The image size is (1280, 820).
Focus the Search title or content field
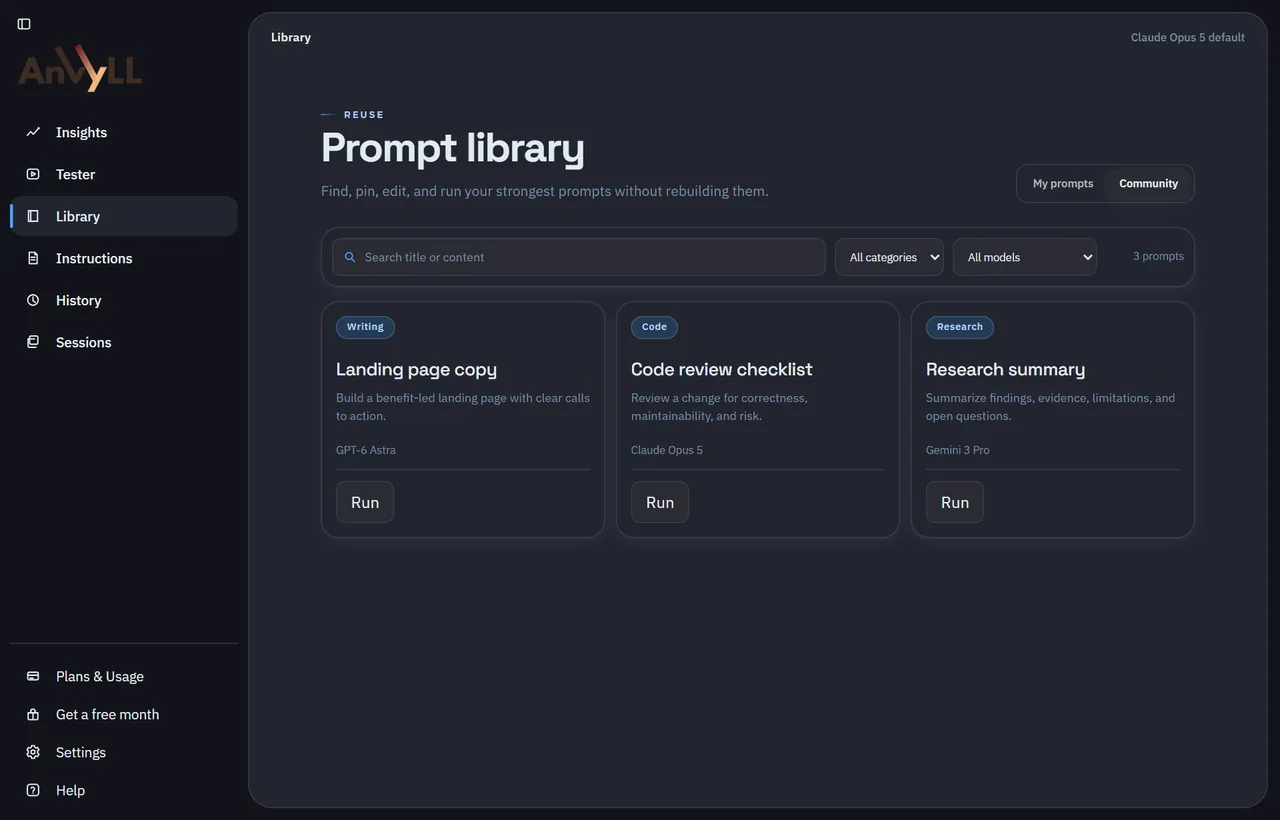579,257
